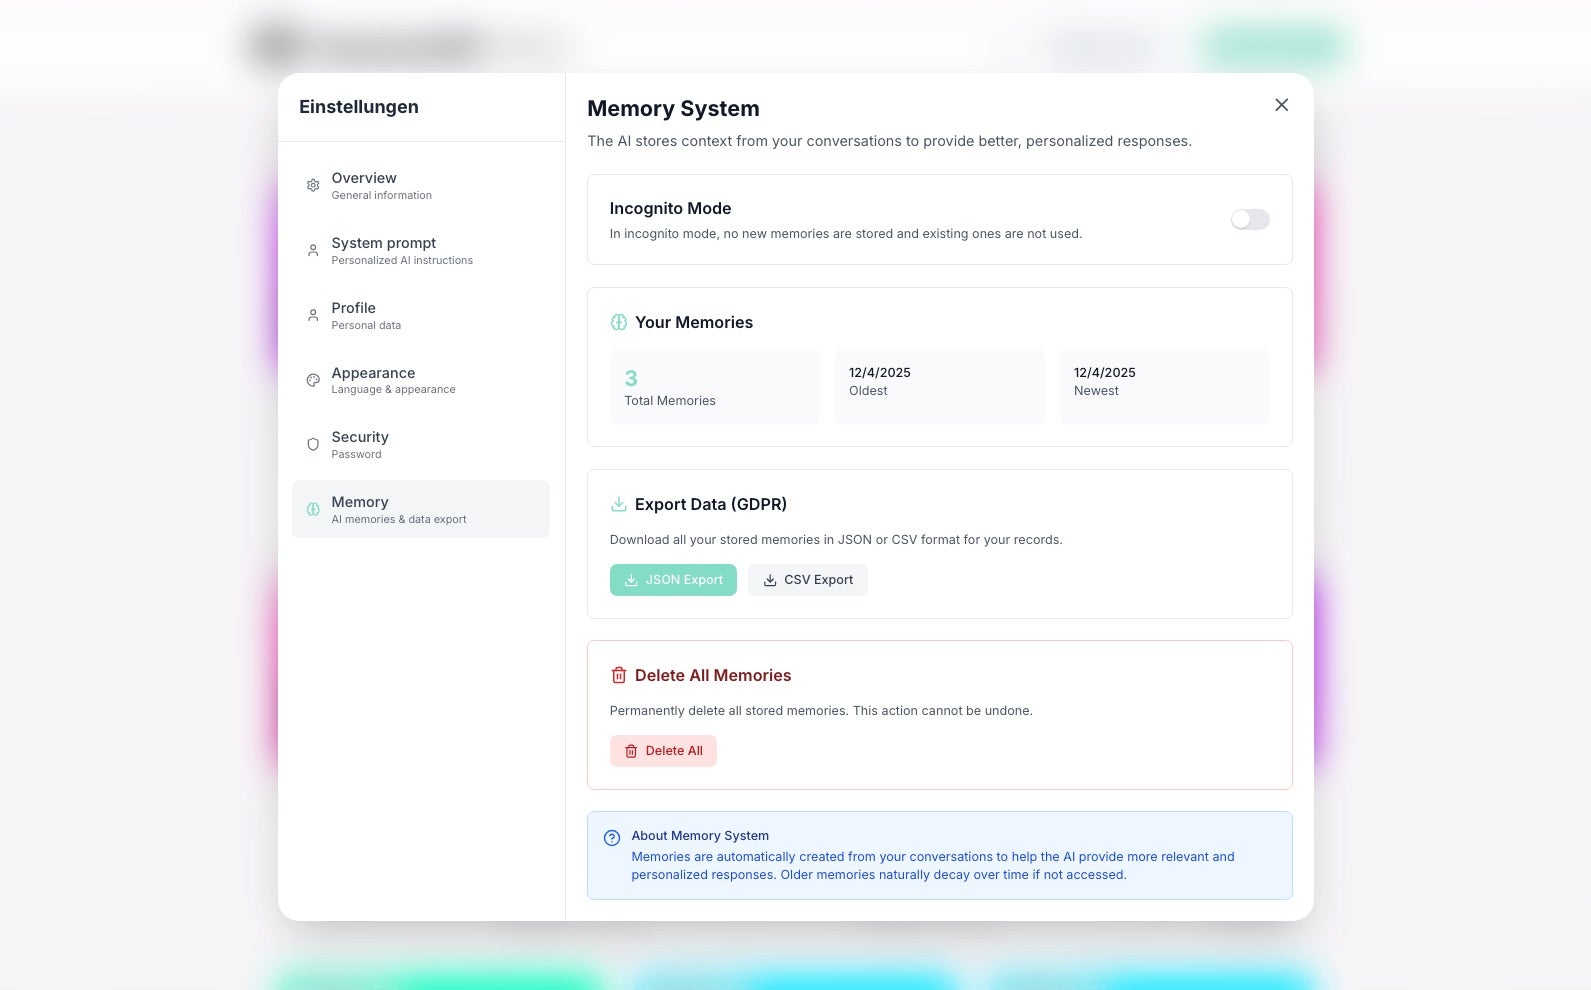Open the Overview settings section
The image size is (1591, 990).
point(421,186)
